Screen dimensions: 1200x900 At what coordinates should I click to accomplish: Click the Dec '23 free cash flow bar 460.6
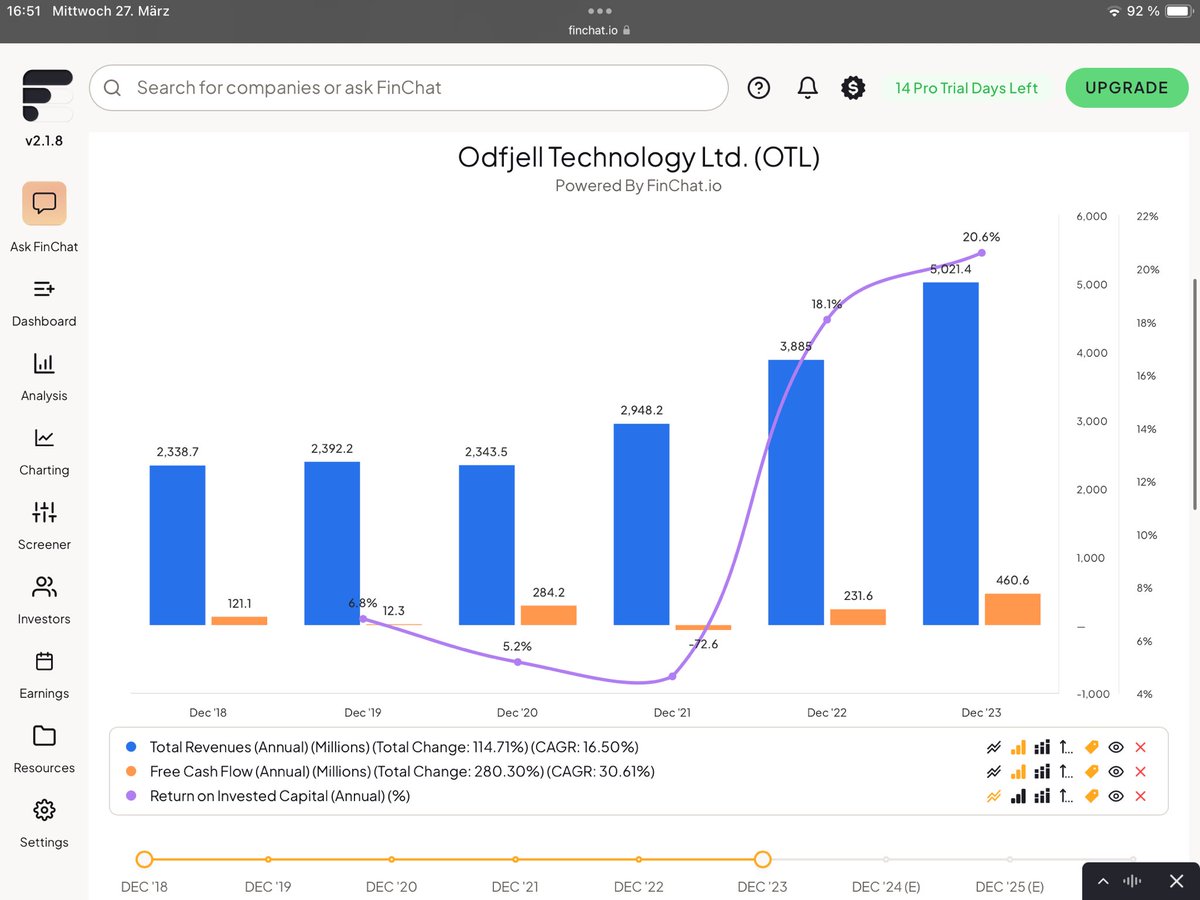[1012, 609]
